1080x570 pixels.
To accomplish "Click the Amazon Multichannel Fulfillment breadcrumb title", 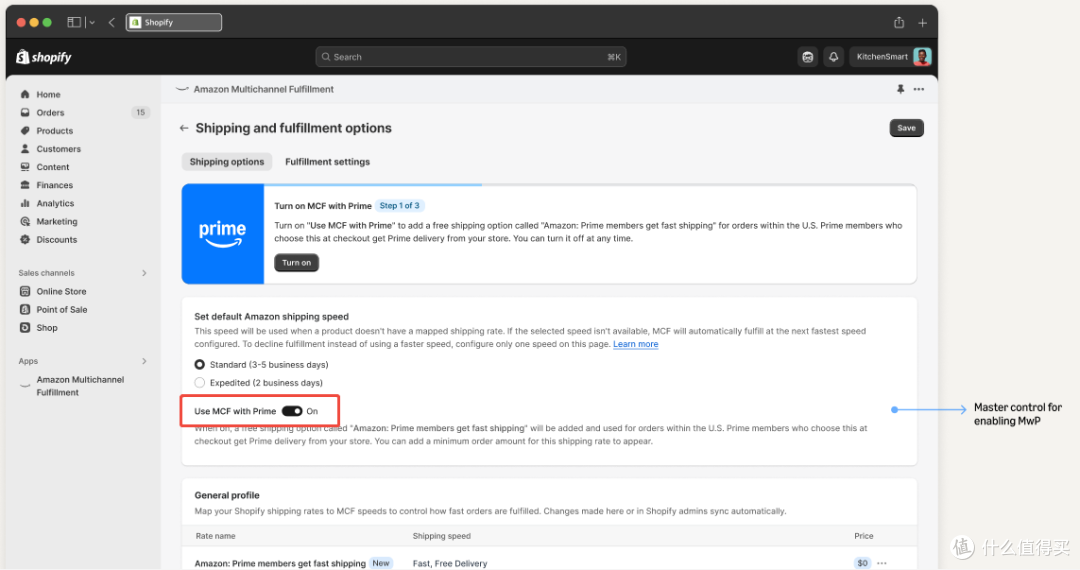I will point(263,89).
